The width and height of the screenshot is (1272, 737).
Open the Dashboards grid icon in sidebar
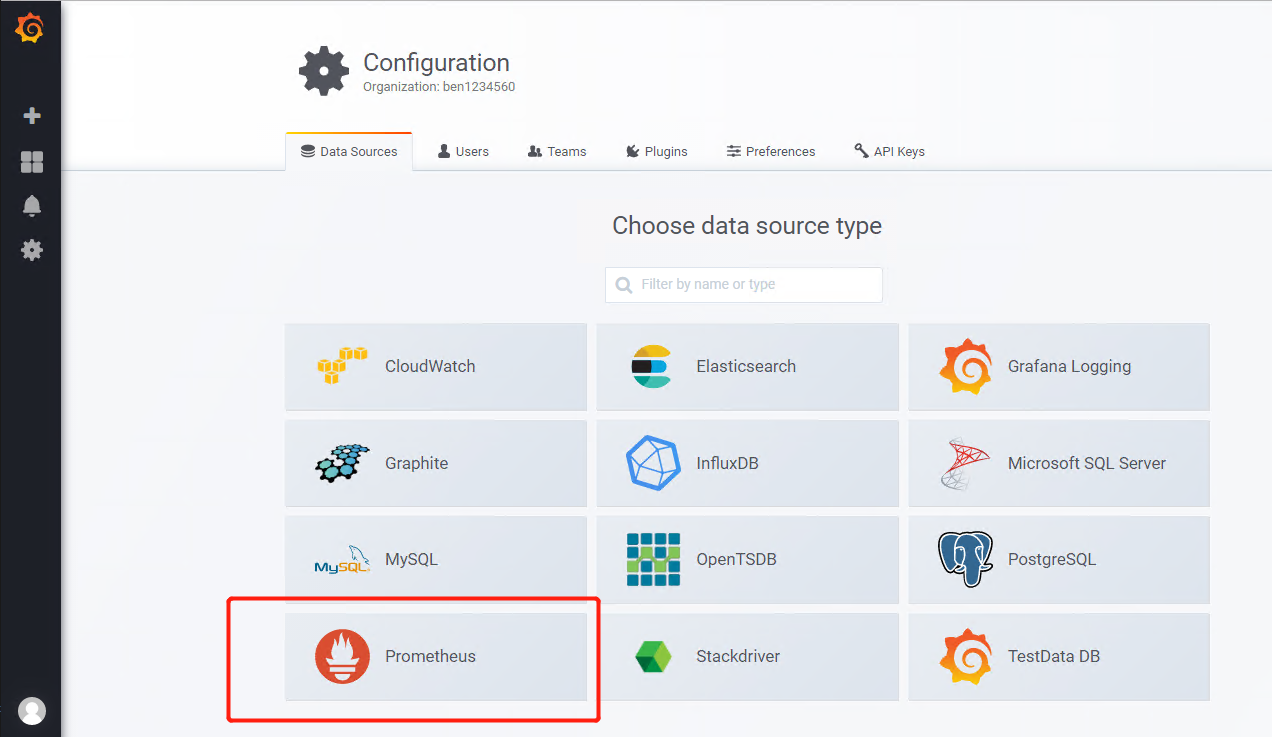tap(32, 162)
